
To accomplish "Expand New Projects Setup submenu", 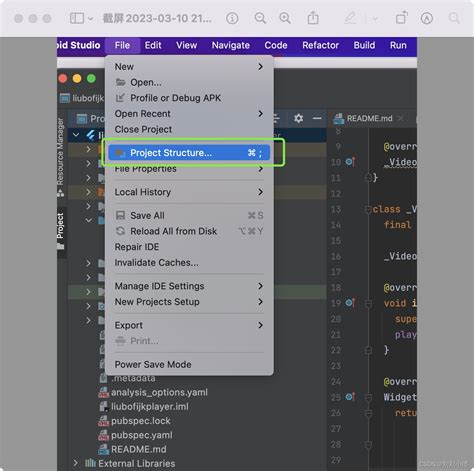I will pyautogui.click(x=189, y=302).
